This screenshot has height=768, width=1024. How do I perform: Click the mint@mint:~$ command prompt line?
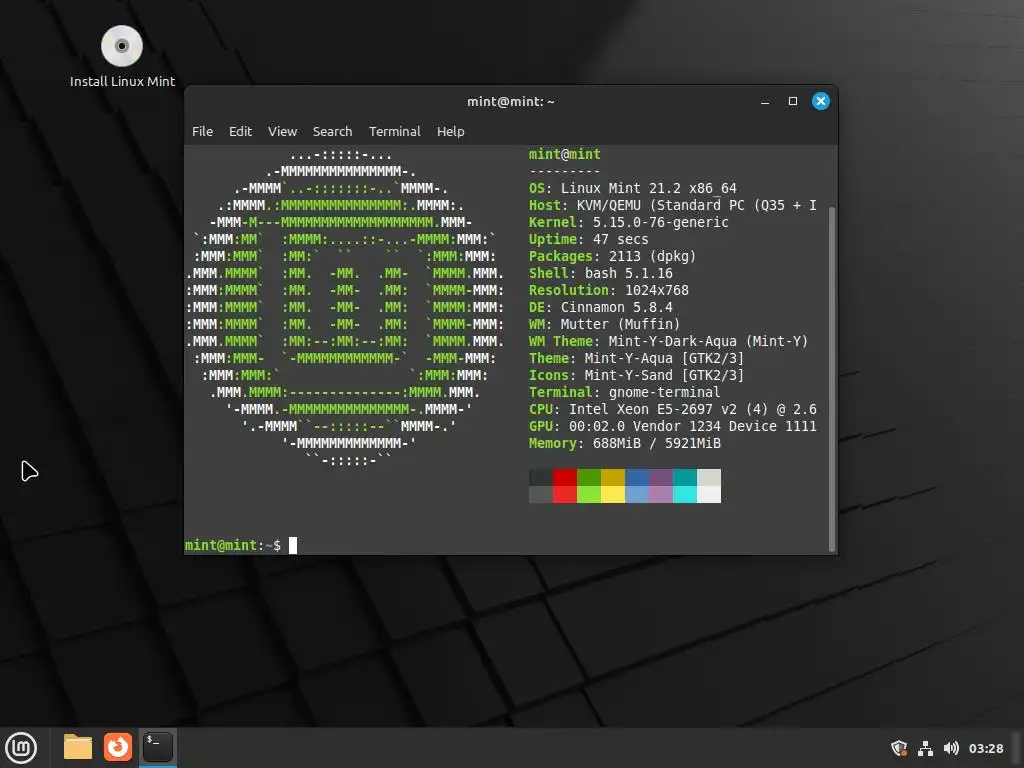241,545
